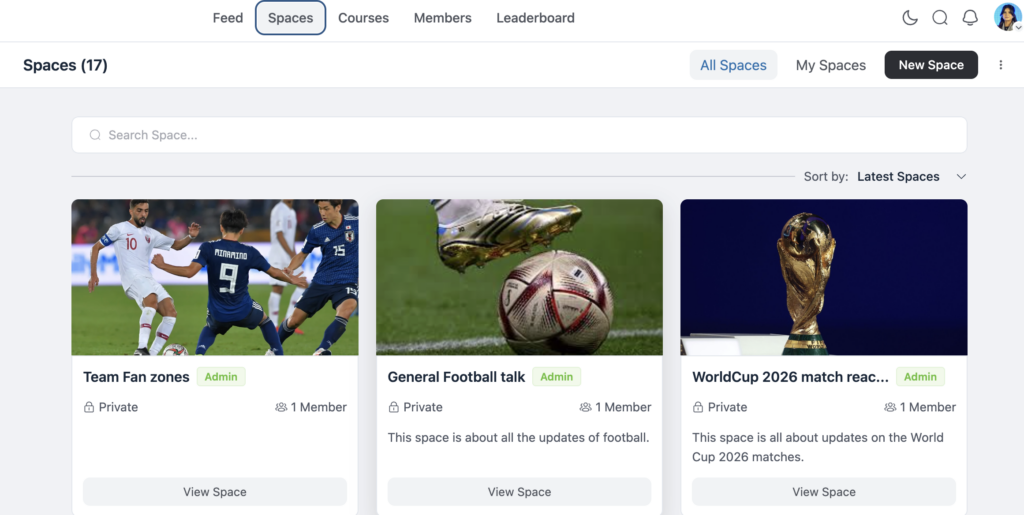Viewport: 1024px width, 515px height.
Task: Open the Team Fan zones cover image
Action: point(215,277)
